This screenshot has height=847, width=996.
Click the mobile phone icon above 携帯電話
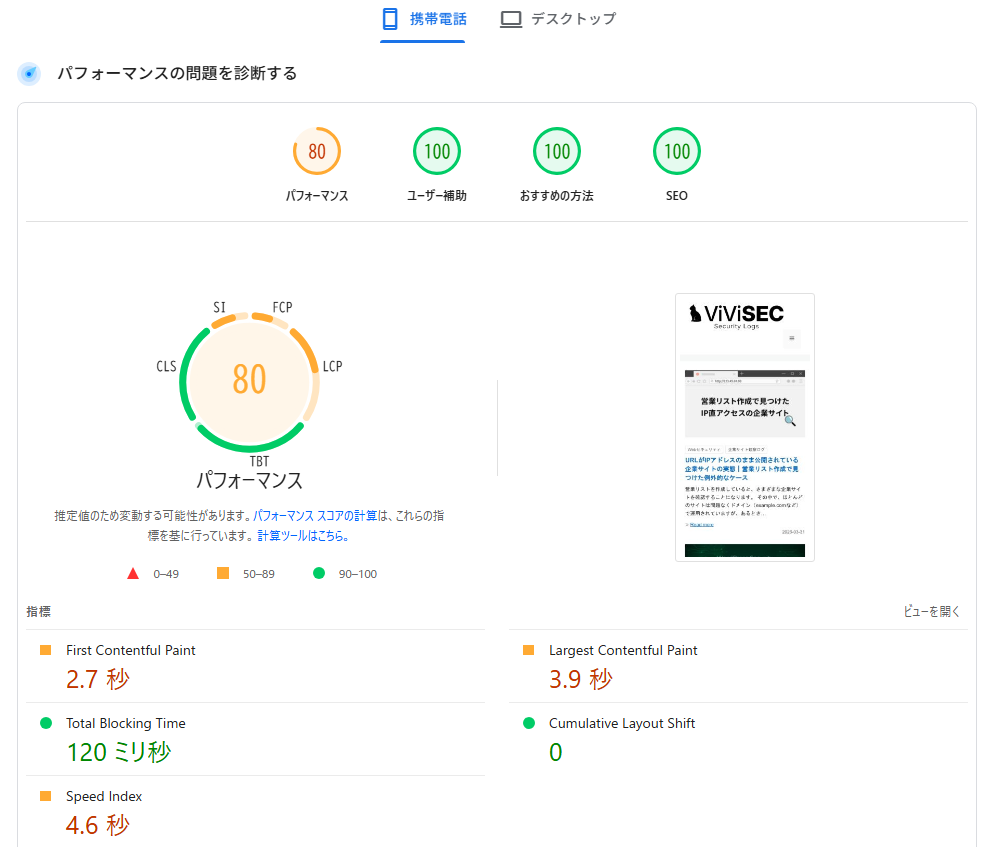coord(388,18)
